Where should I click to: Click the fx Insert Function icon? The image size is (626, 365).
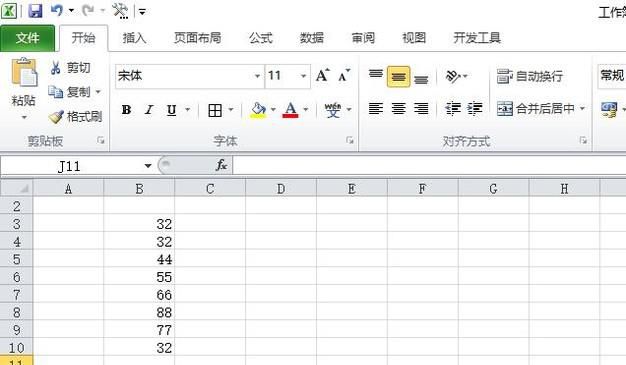tap(222, 165)
